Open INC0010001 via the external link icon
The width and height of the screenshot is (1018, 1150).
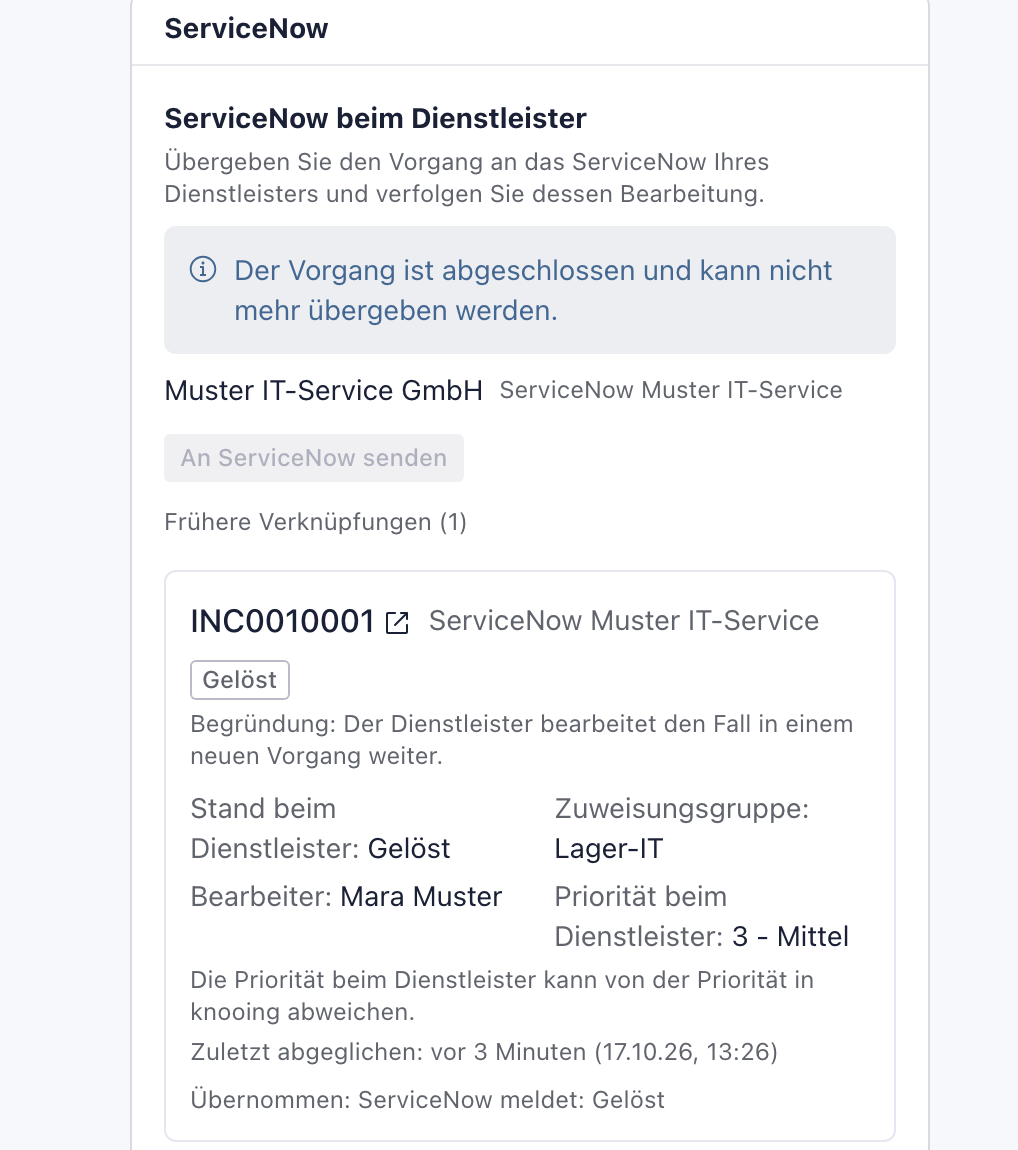tap(397, 623)
